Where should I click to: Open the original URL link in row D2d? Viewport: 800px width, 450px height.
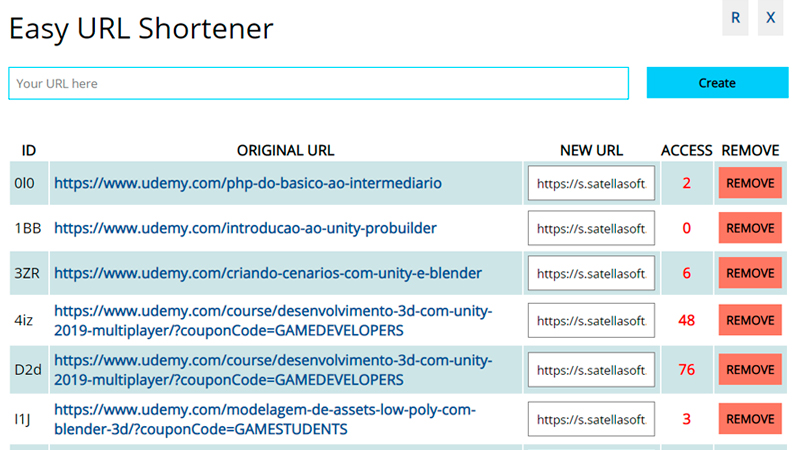coord(273,370)
